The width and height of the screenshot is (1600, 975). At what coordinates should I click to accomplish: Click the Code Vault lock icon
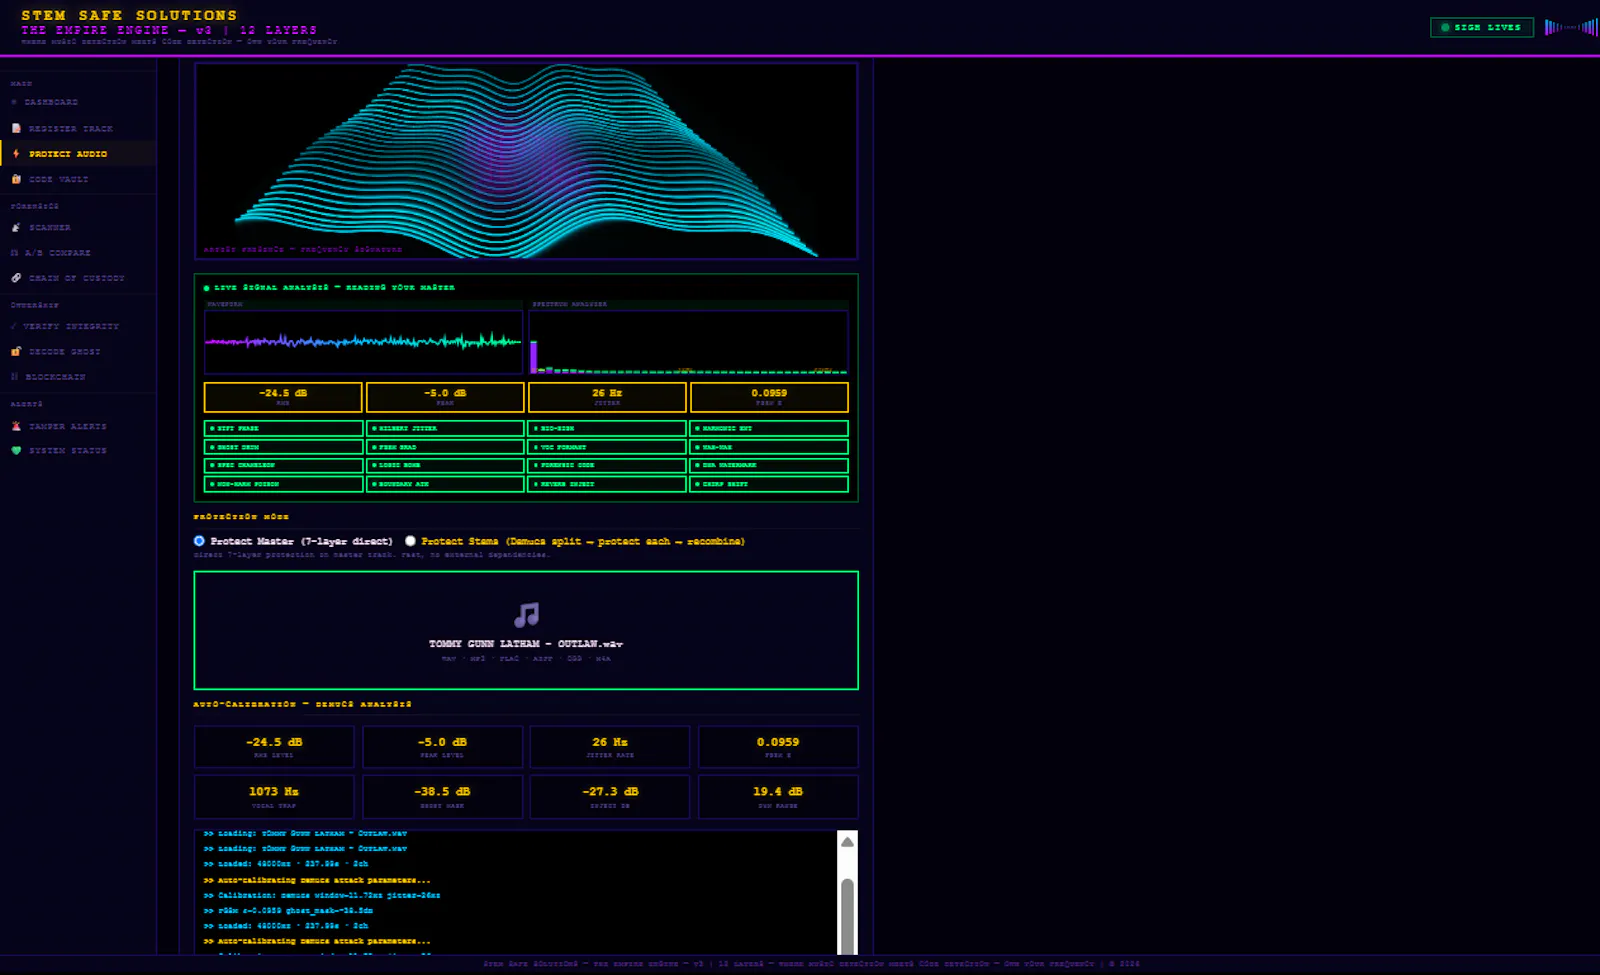[x=16, y=179]
